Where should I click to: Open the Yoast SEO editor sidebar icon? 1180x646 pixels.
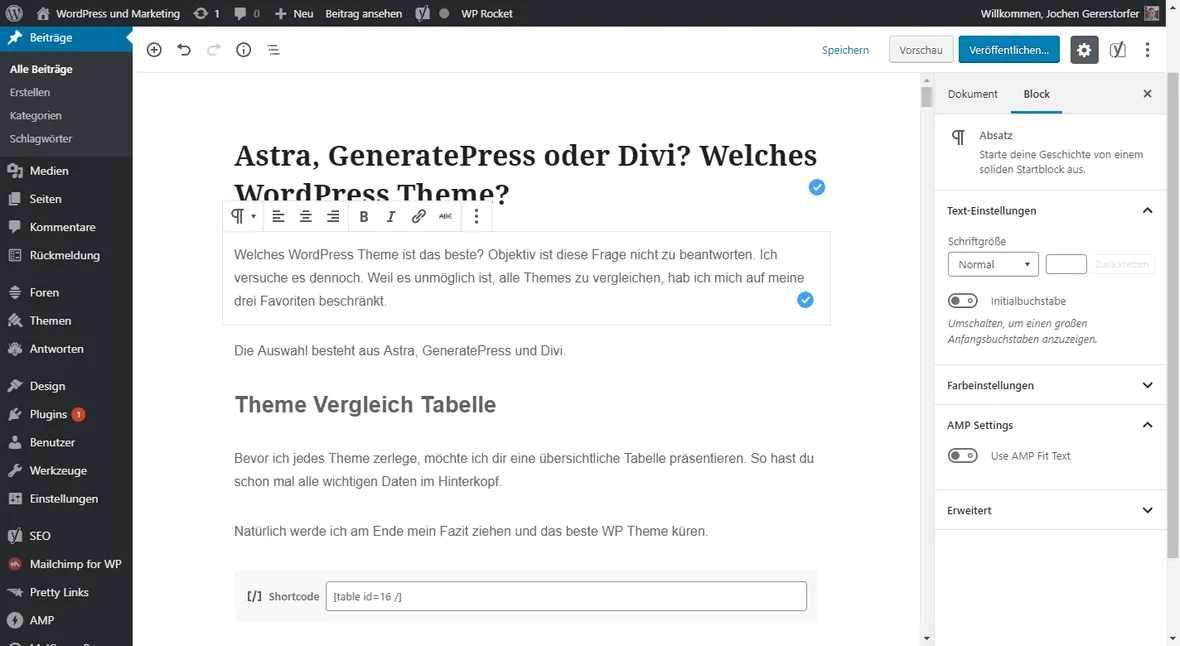(x=1118, y=50)
